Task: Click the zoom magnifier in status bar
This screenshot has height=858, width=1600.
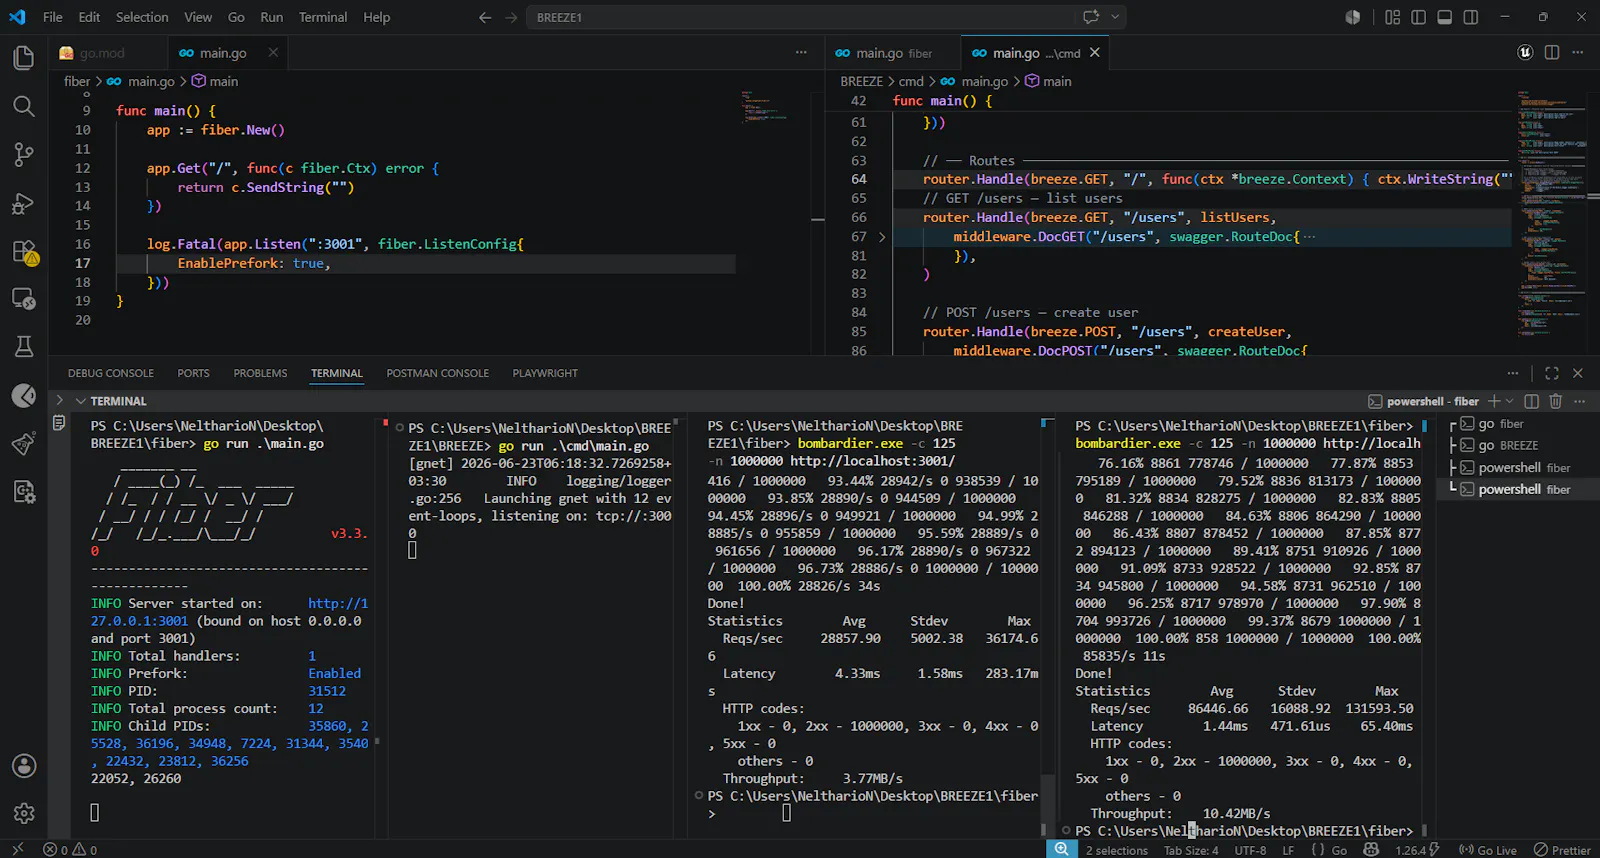Action: [1061, 849]
